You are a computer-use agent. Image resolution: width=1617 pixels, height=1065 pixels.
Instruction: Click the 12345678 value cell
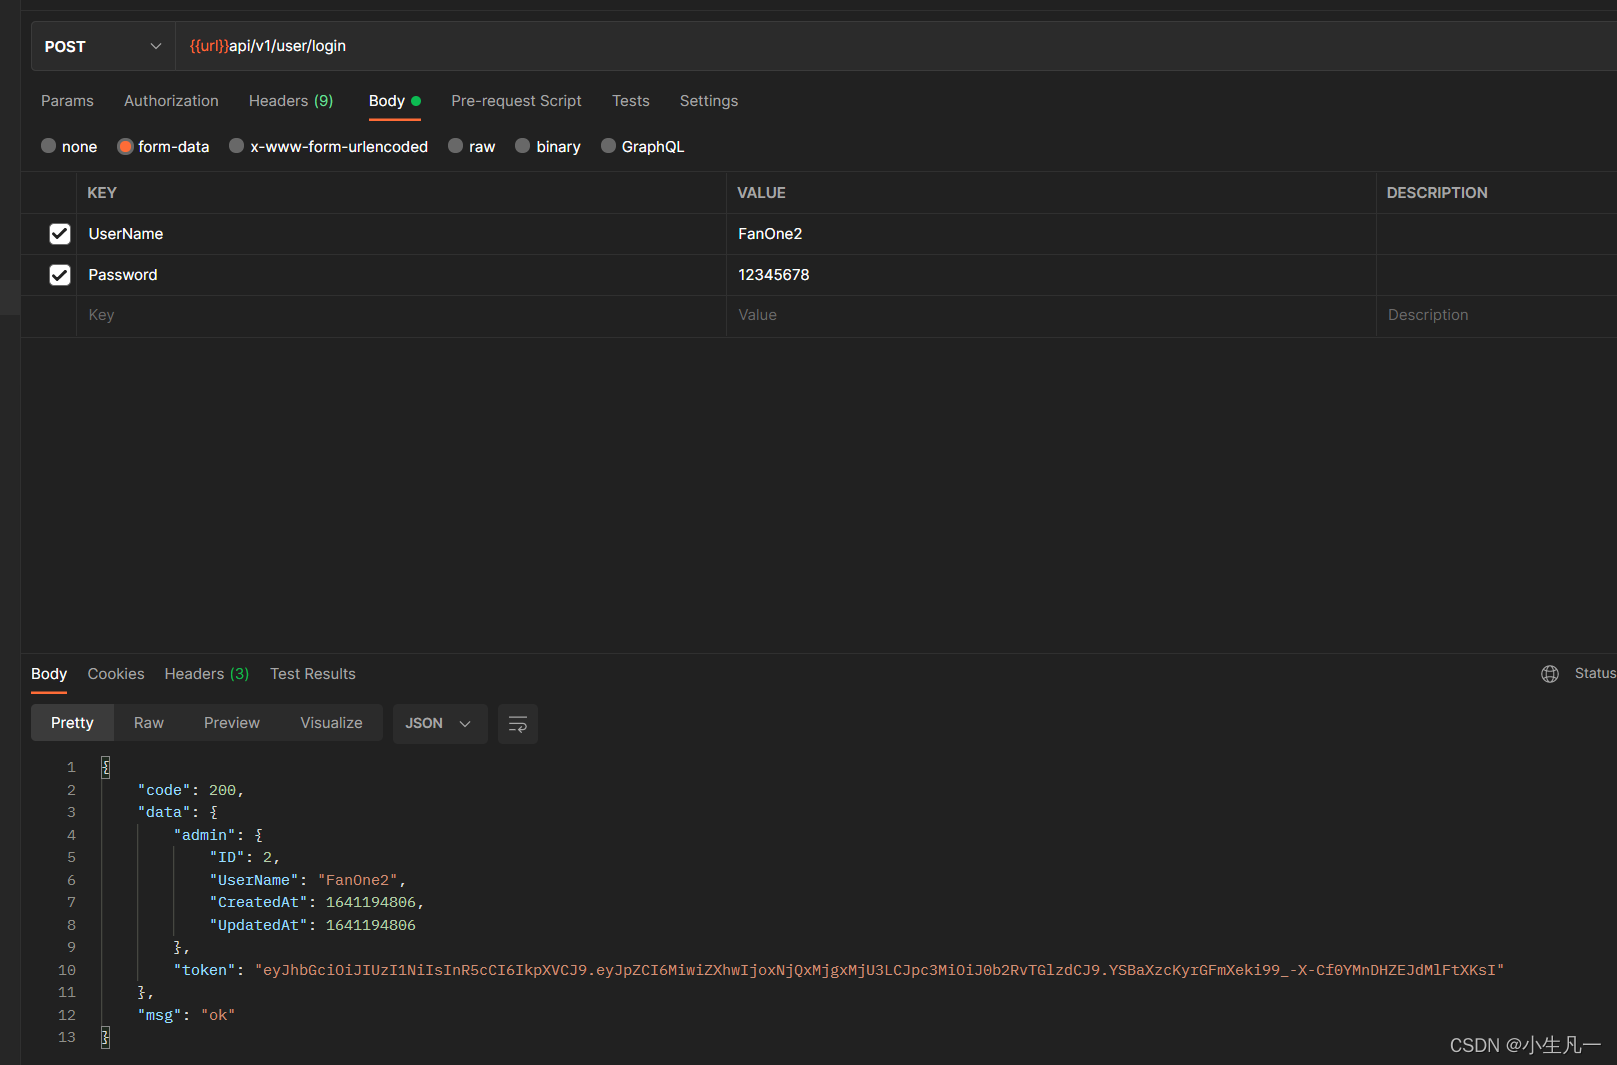1051,275
